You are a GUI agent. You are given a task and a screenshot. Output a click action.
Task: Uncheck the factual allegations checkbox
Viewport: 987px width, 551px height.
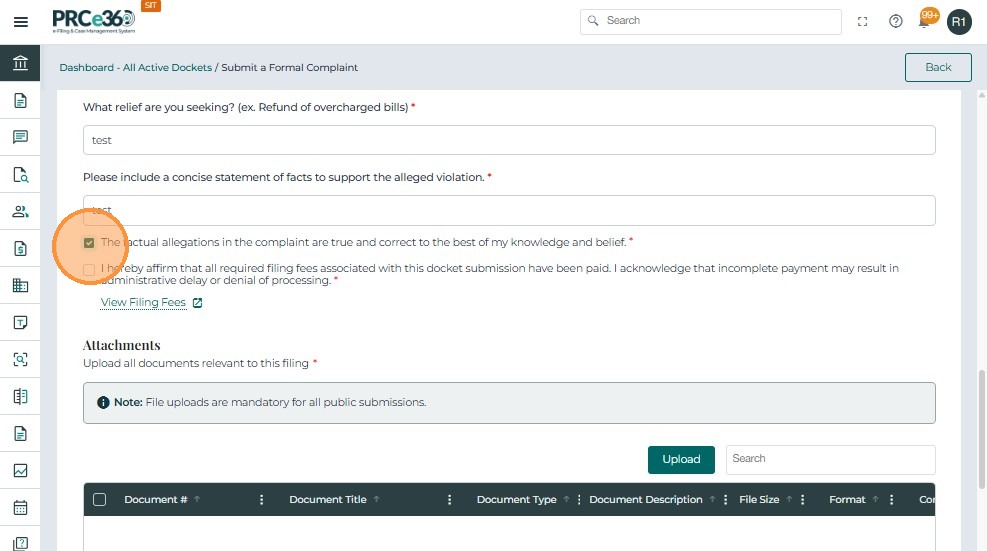(90, 243)
